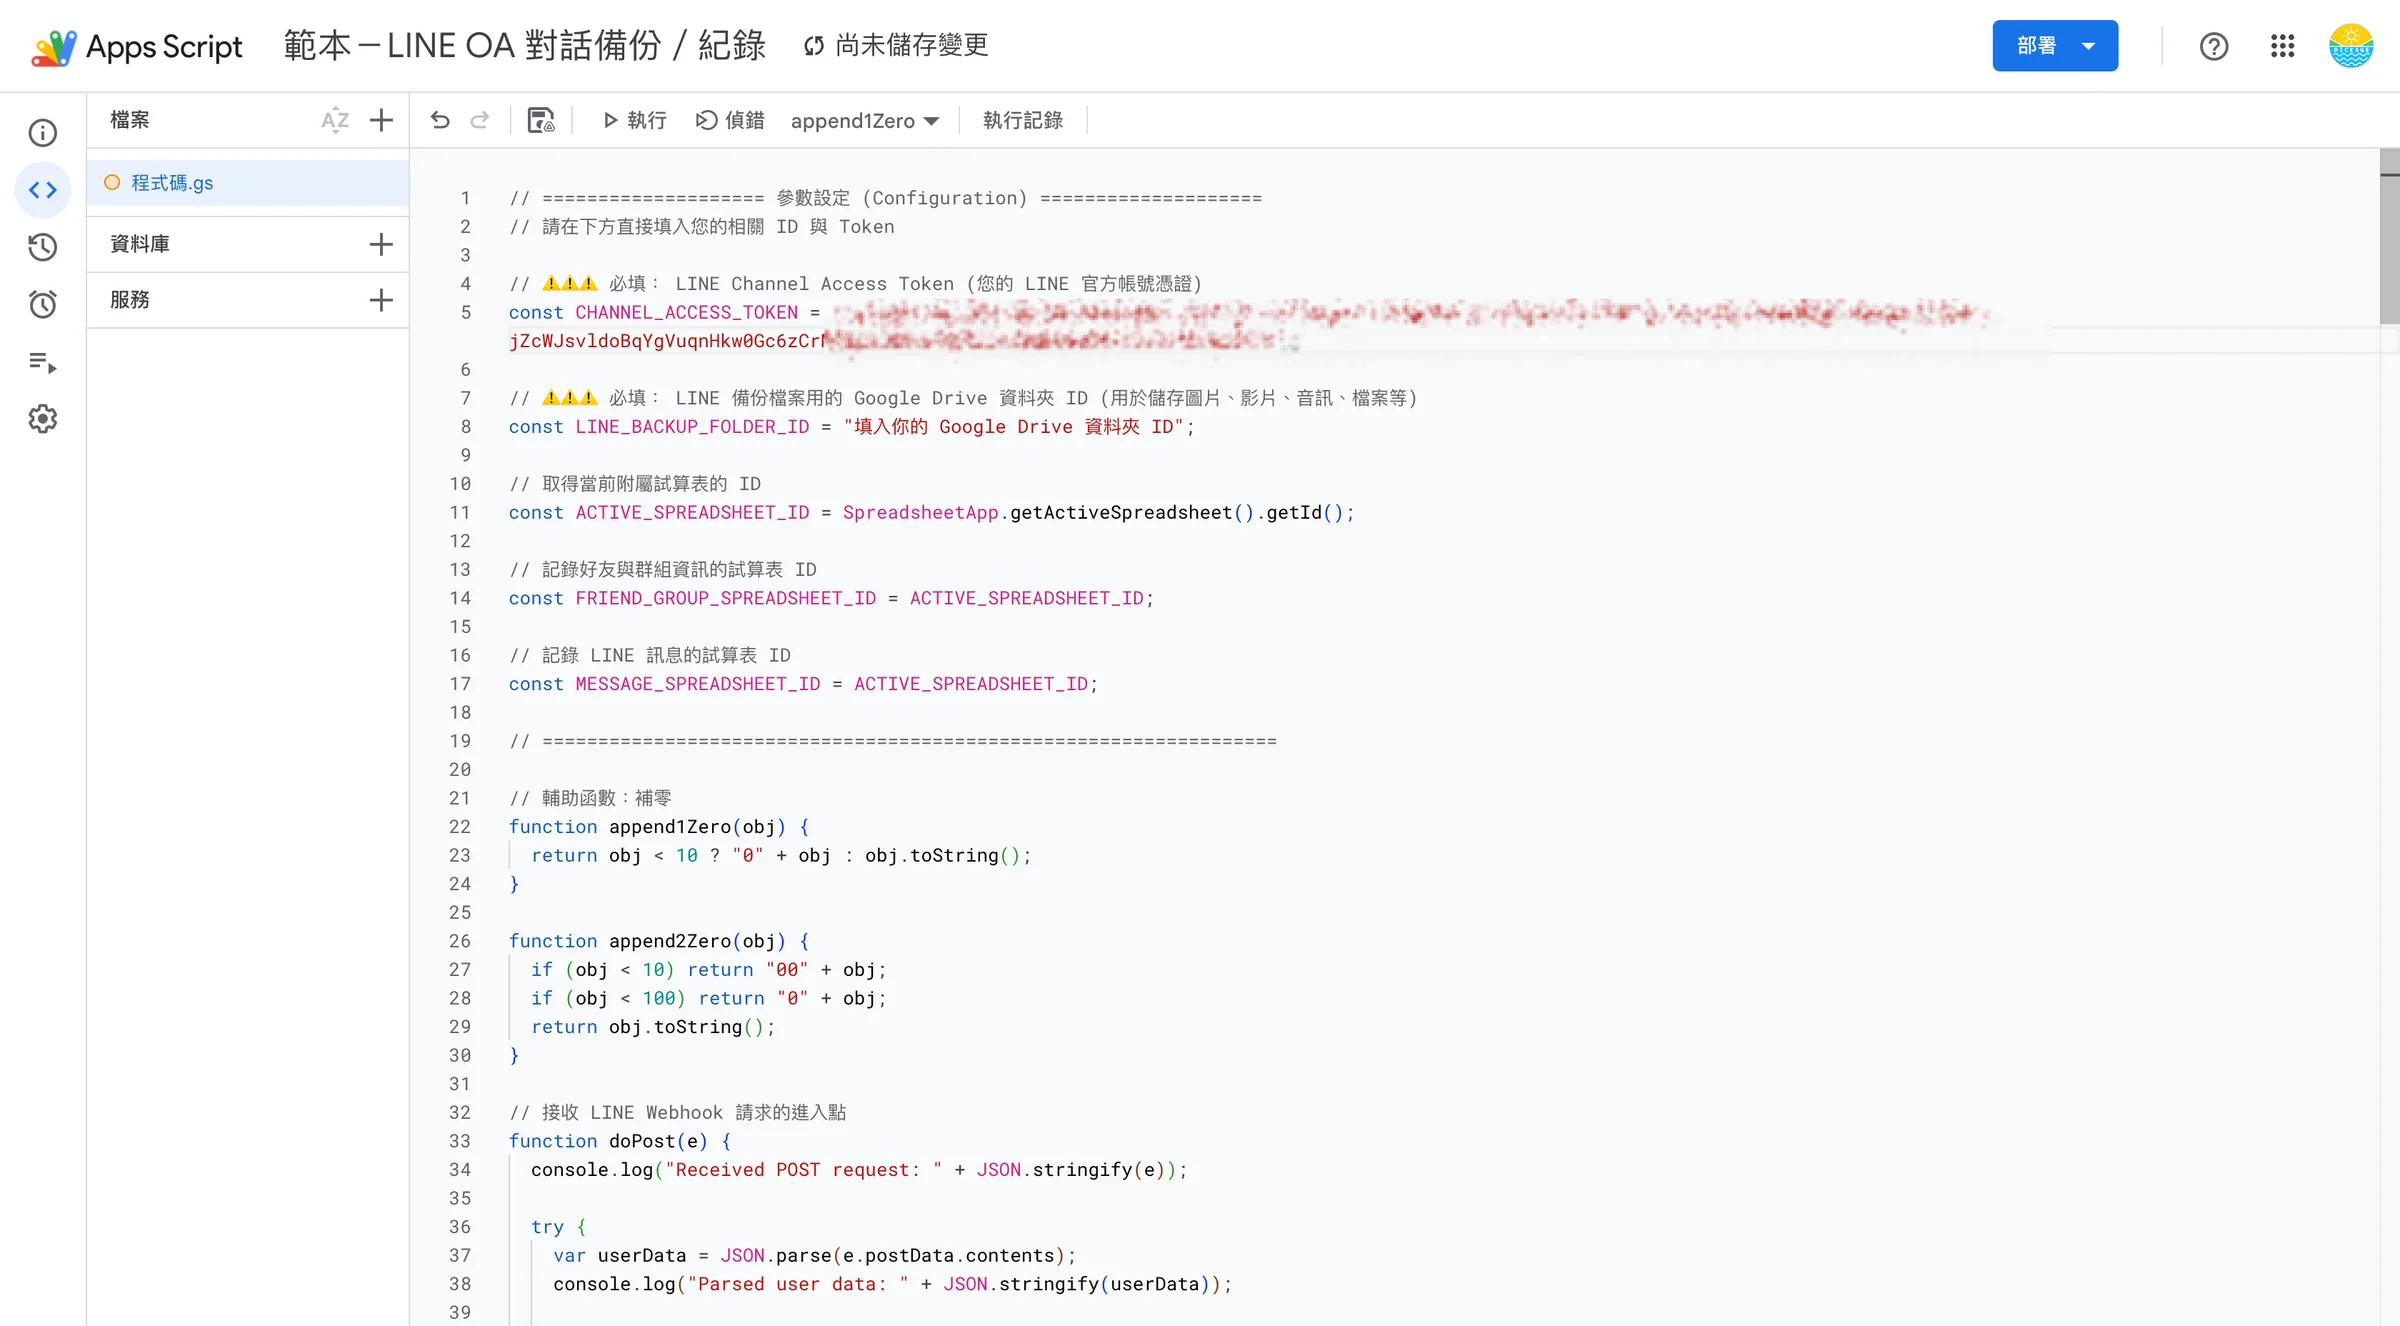Viewport: 2400px width, 1326px height.
Task: Click the try keyword on line 36
Action: click(548, 1227)
